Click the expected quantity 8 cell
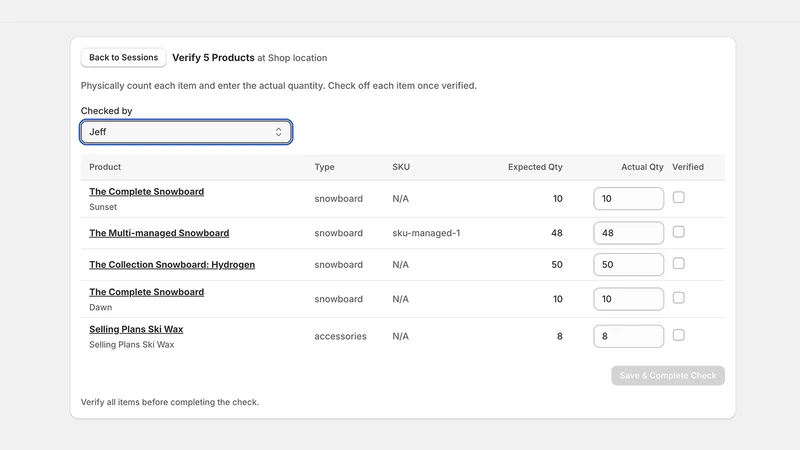The width and height of the screenshot is (800, 450). point(560,336)
